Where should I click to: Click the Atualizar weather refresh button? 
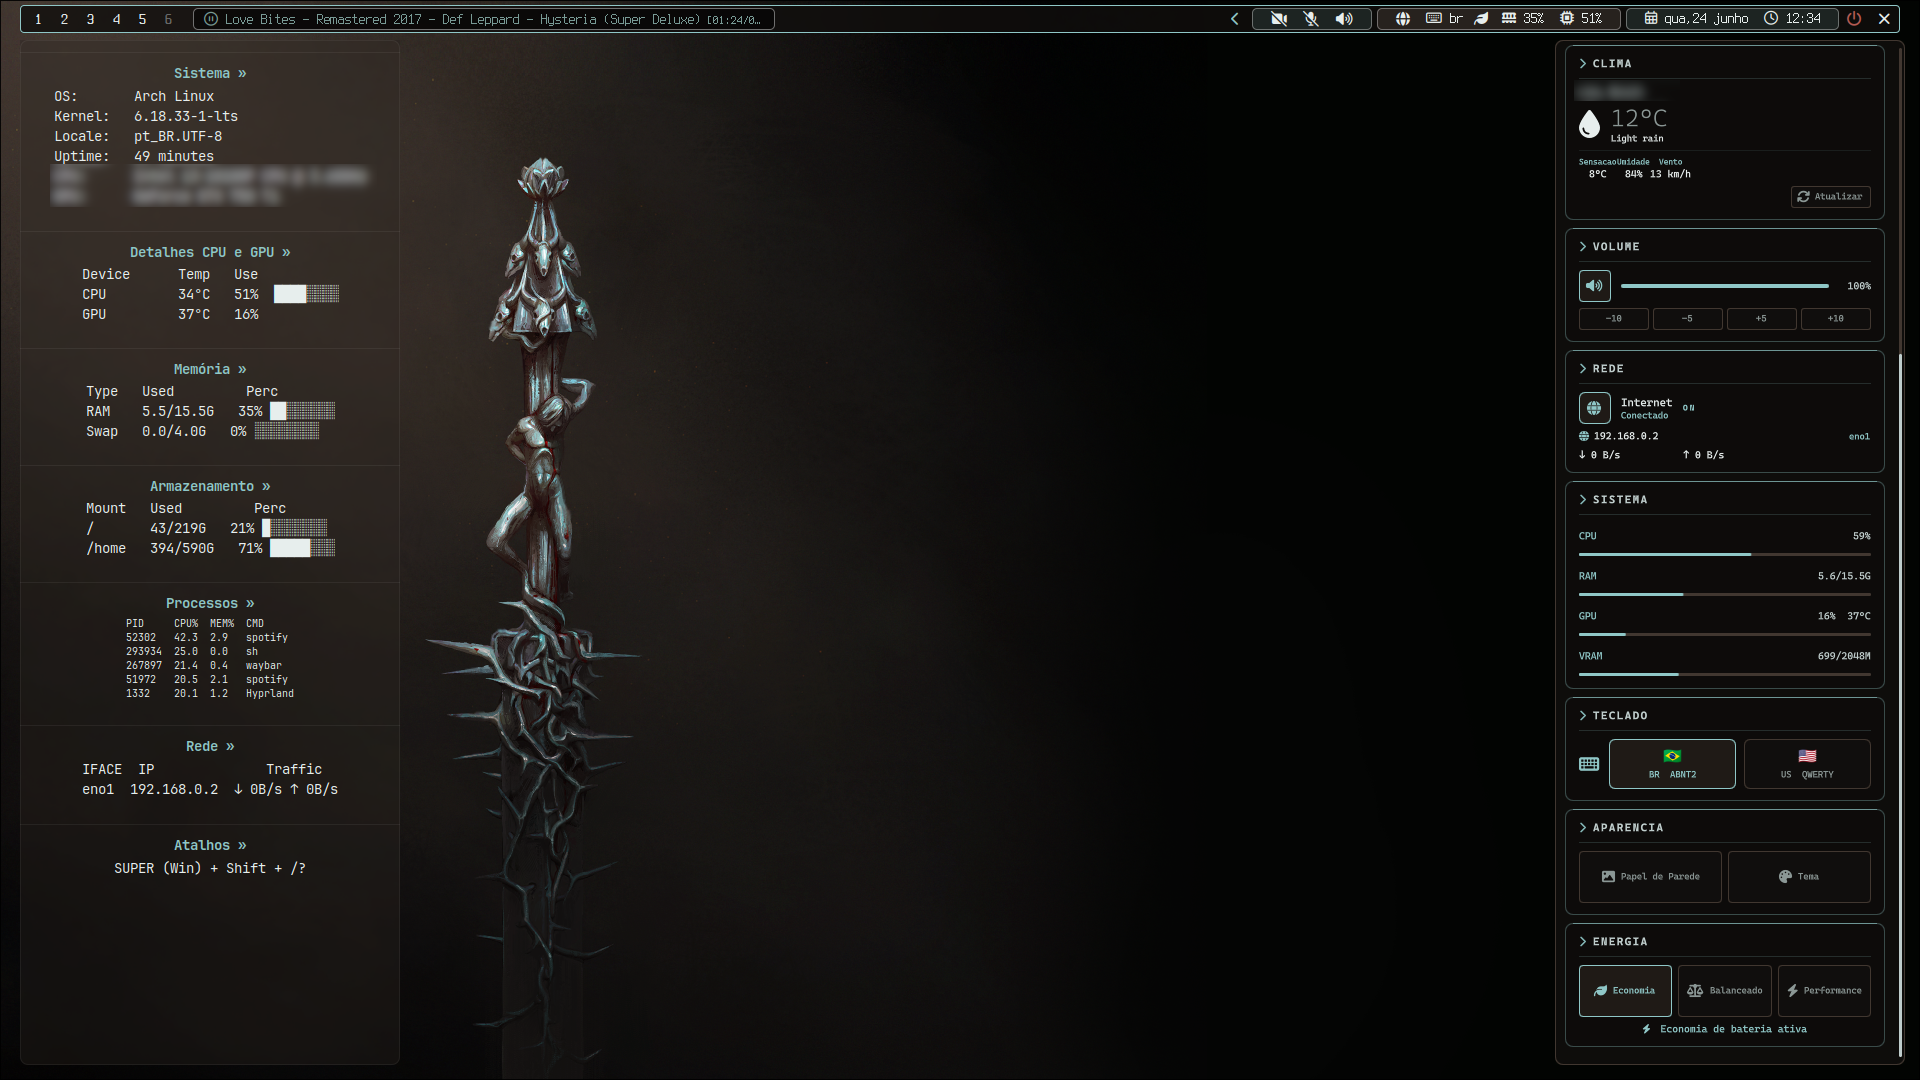[1830, 197]
